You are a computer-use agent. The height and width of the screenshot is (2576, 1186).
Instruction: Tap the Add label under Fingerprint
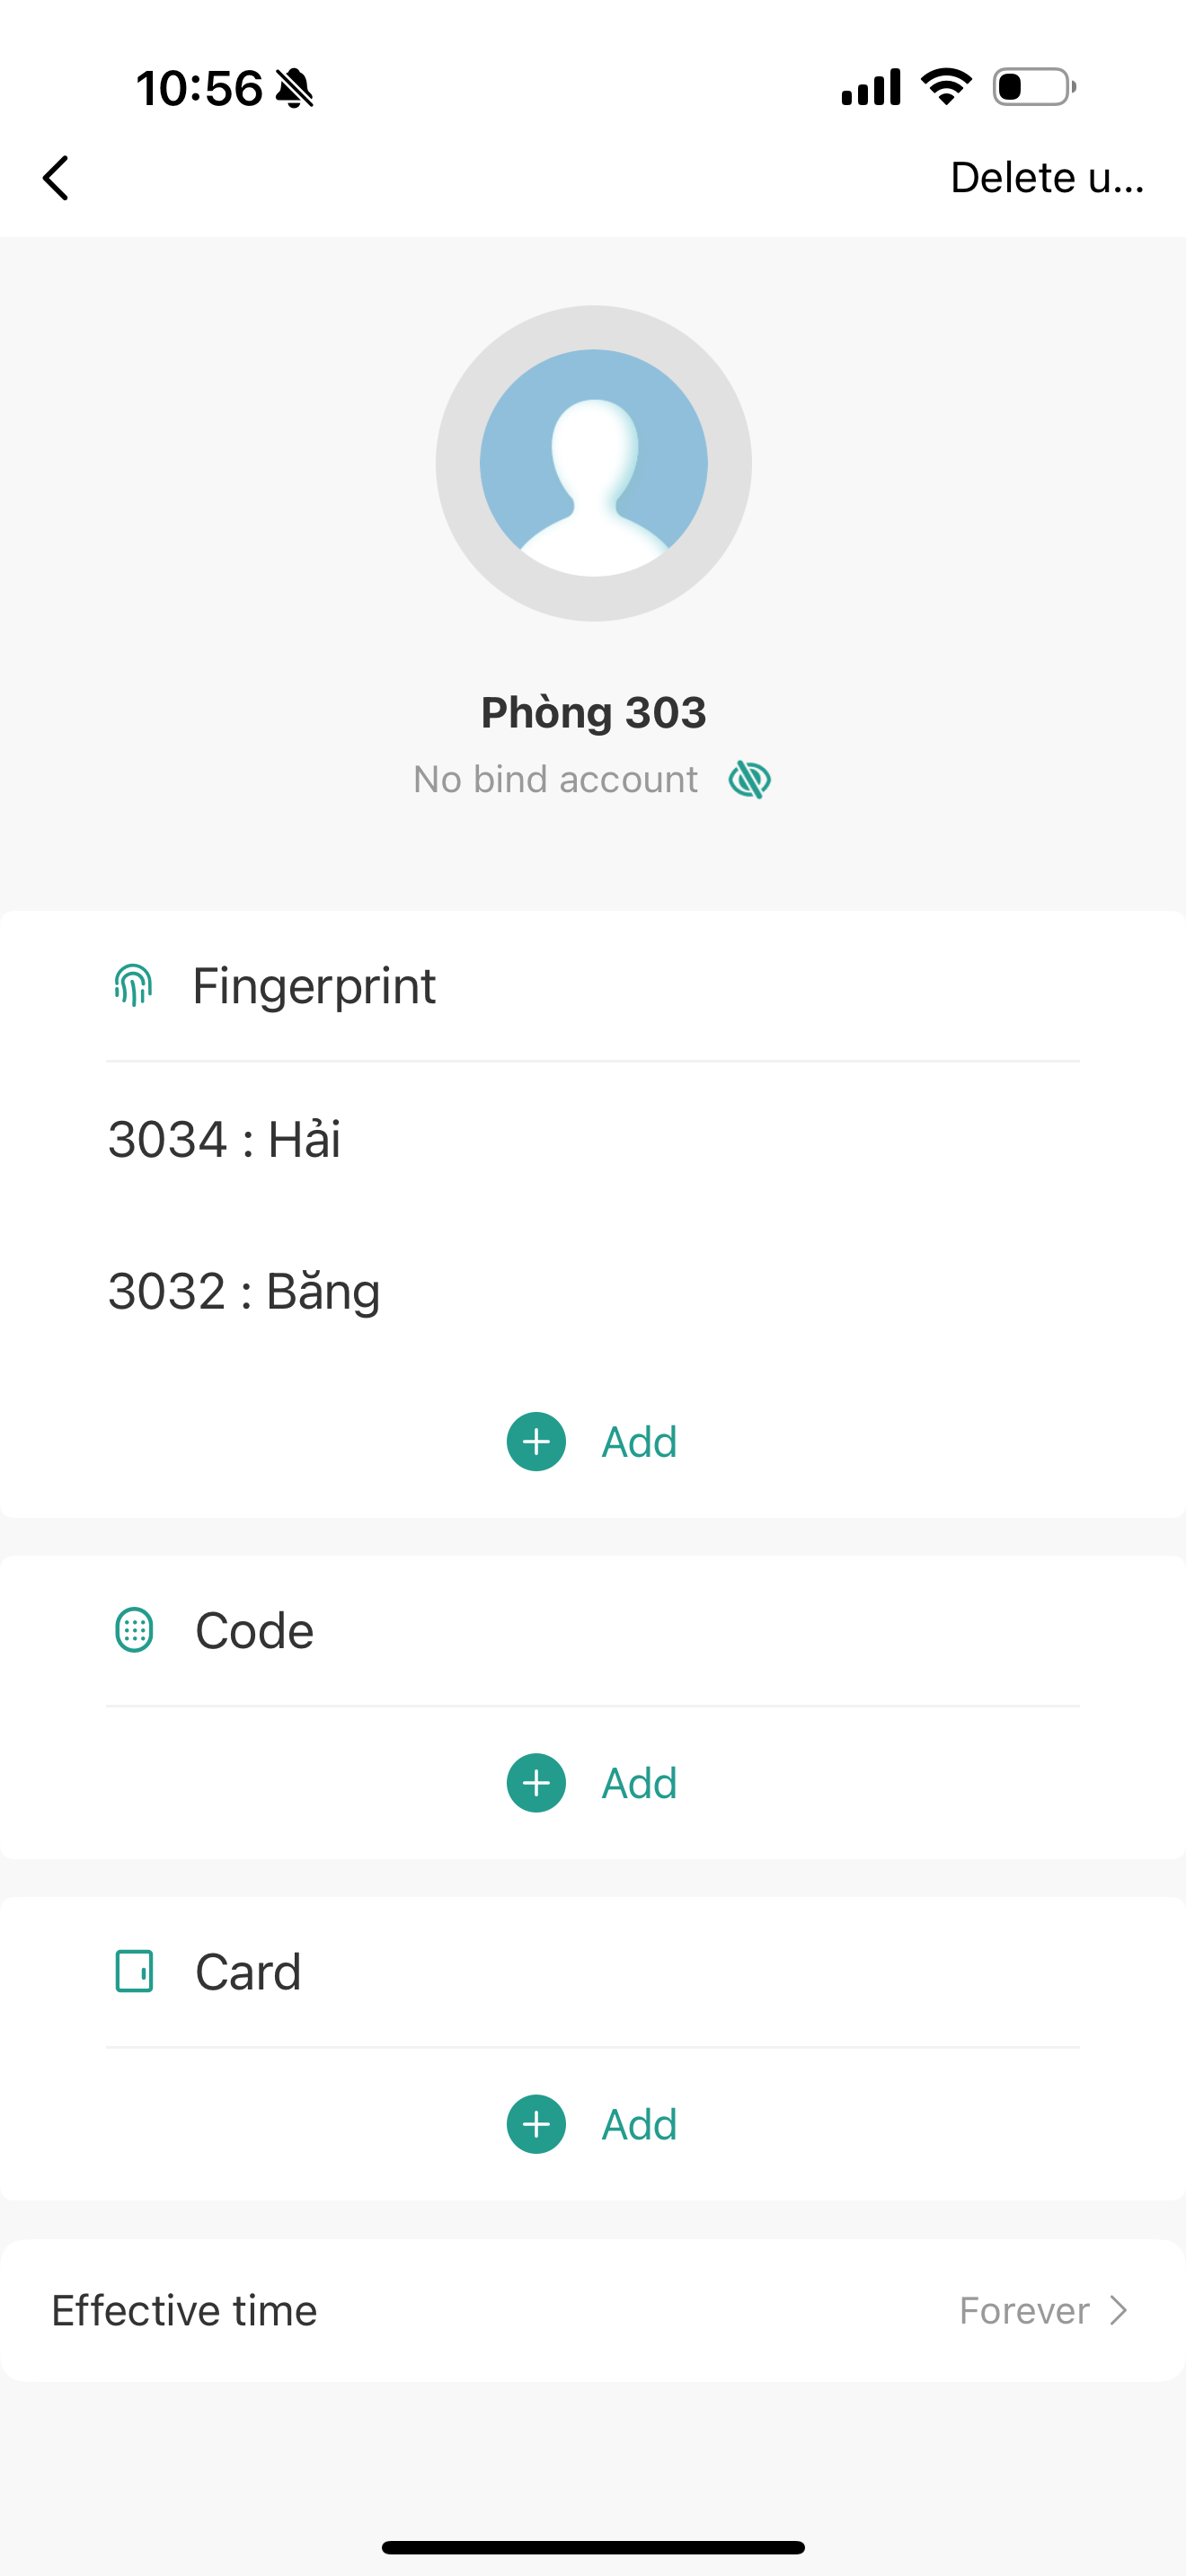tap(639, 1441)
